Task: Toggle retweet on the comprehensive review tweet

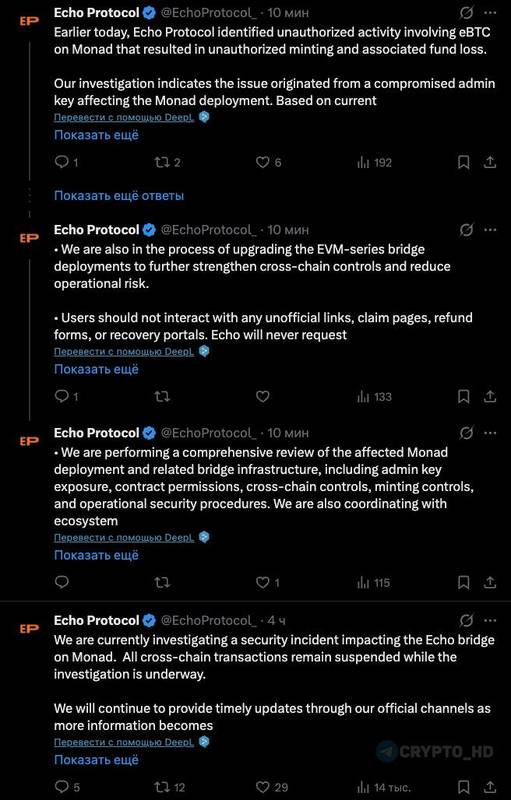Action: pos(162,582)
